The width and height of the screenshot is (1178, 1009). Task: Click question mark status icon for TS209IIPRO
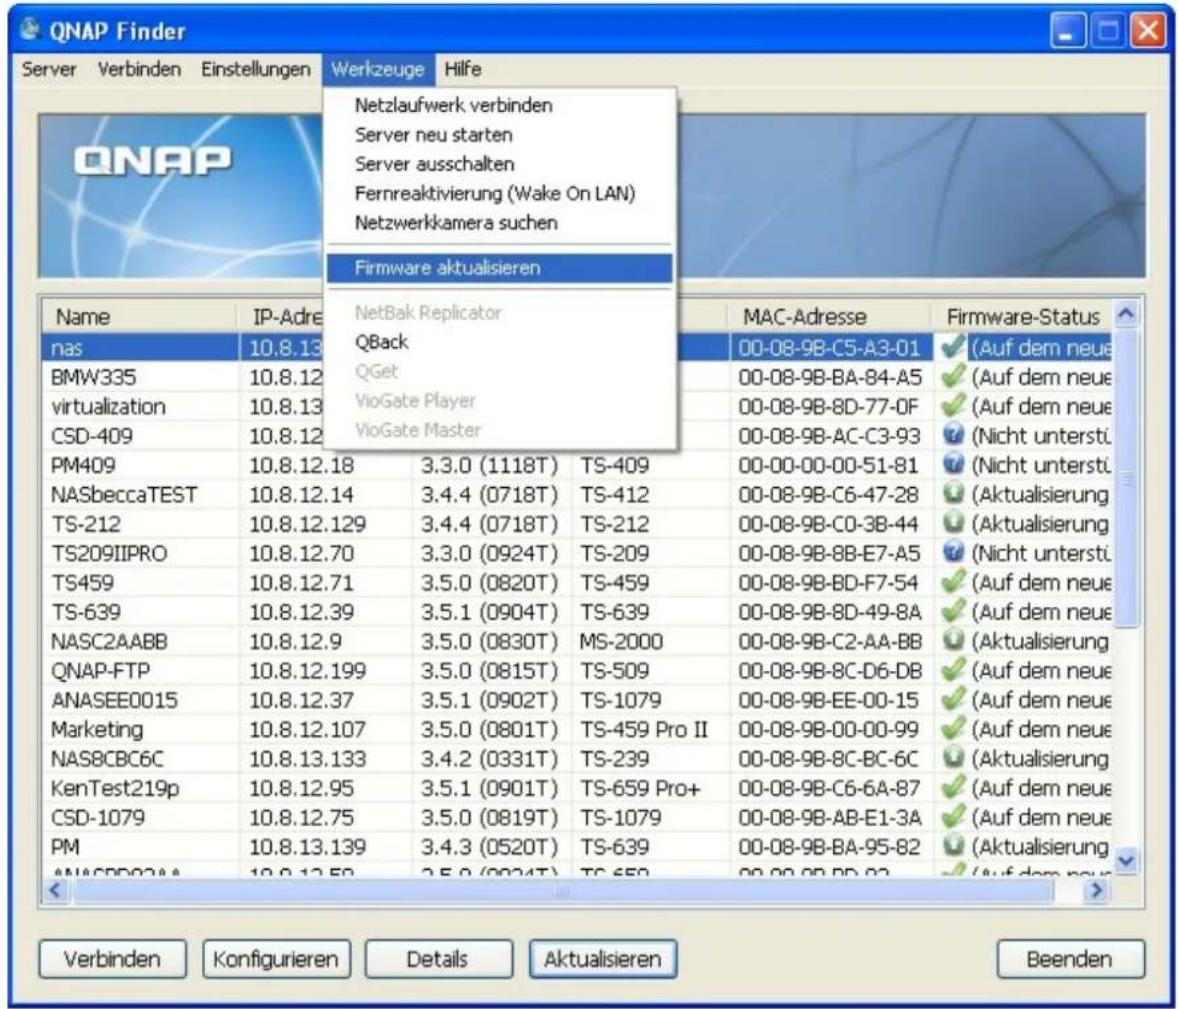tap(953, 552)
